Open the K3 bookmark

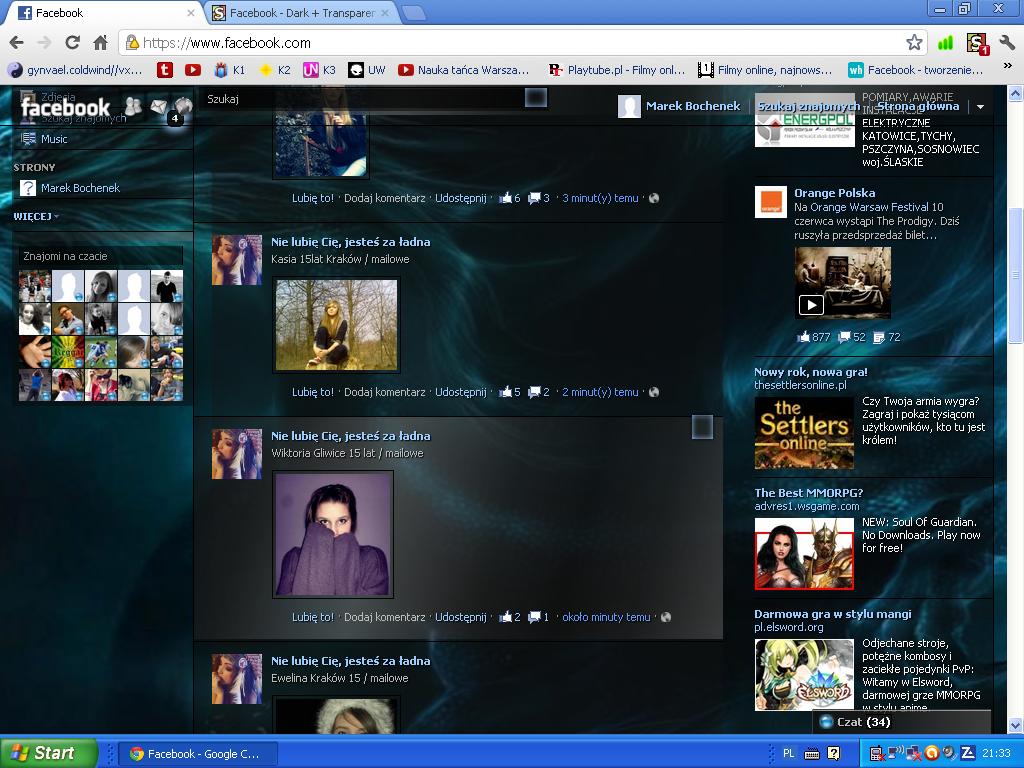click(x=319, y=70)
